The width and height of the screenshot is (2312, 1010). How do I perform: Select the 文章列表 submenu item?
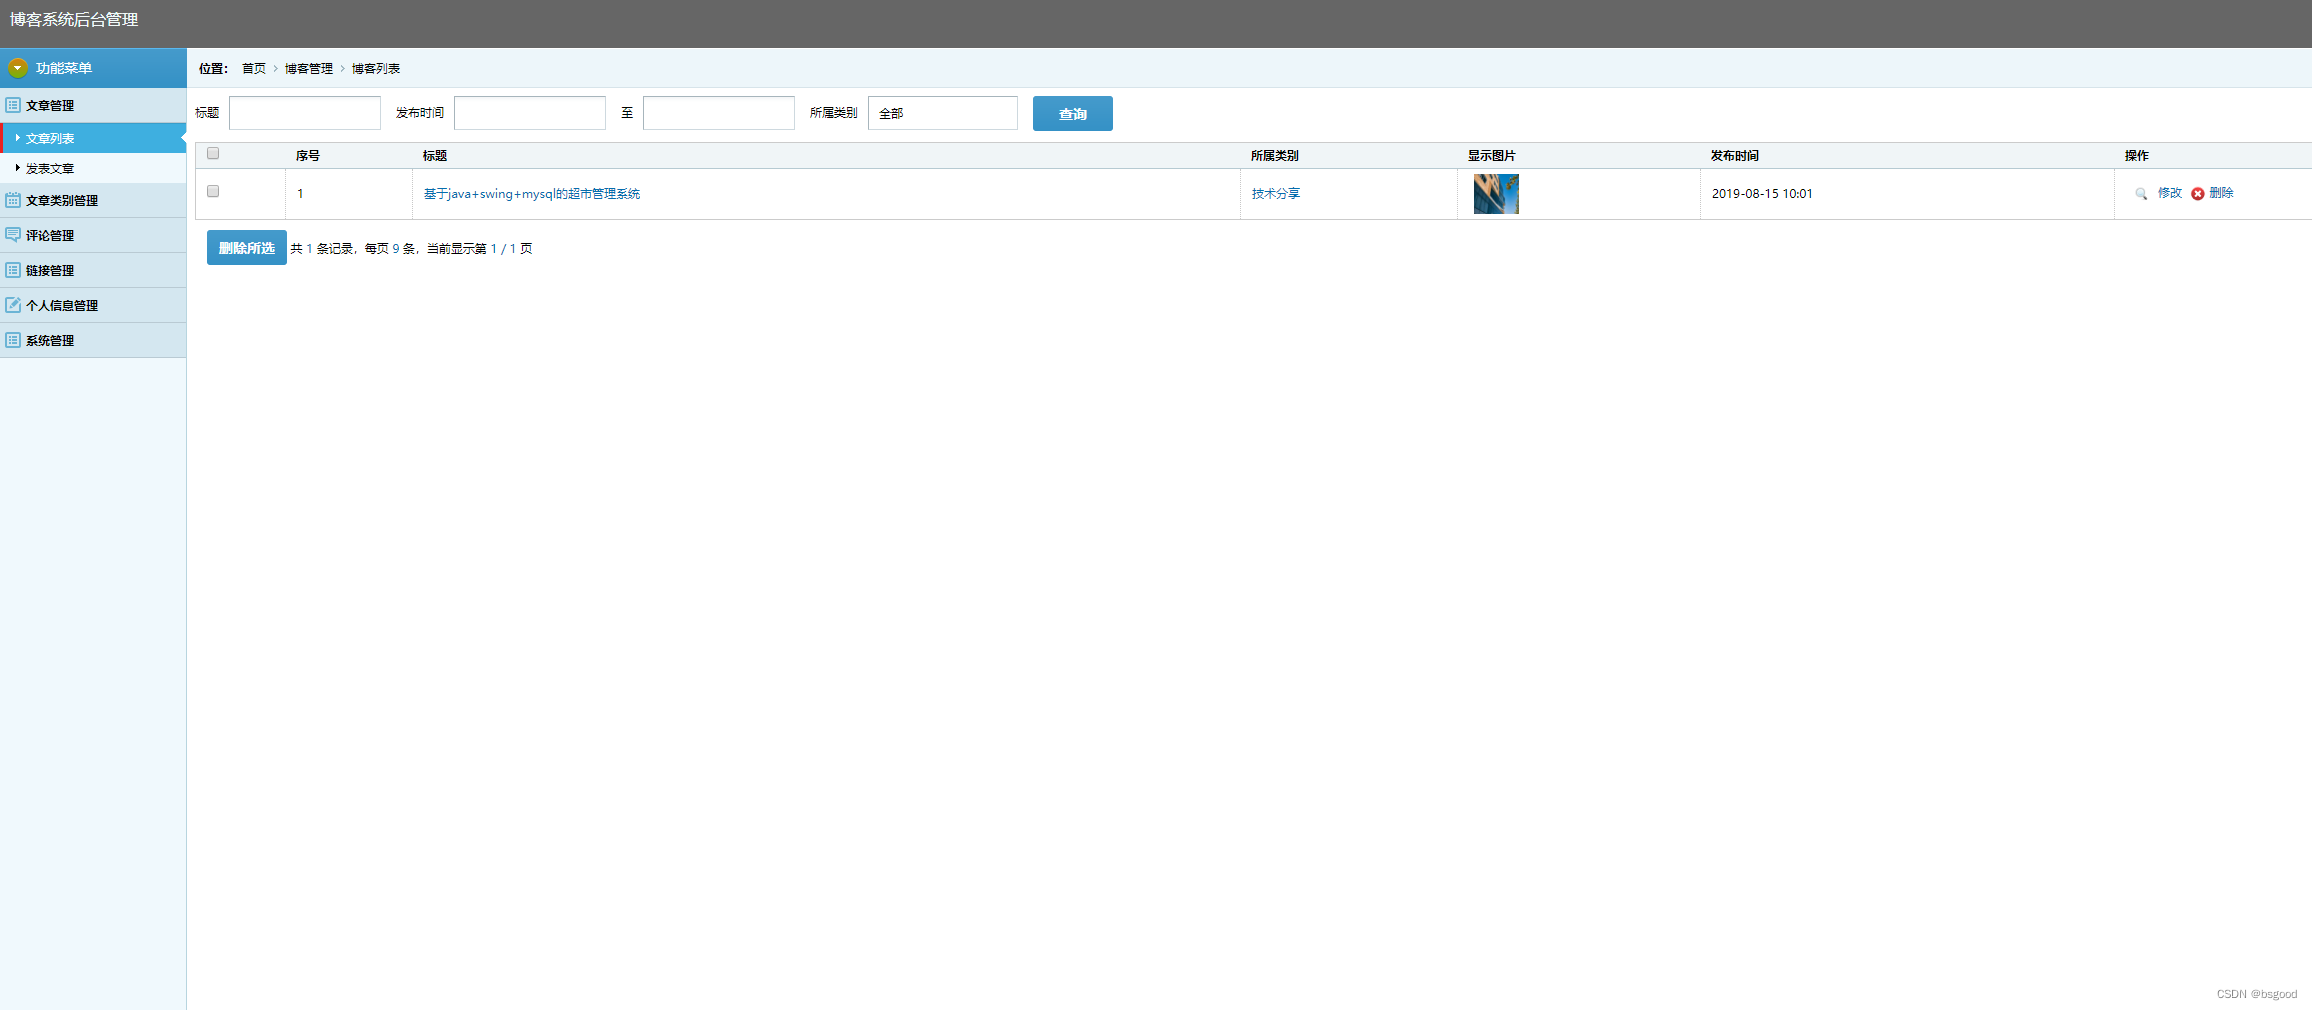tap(93, 138)
